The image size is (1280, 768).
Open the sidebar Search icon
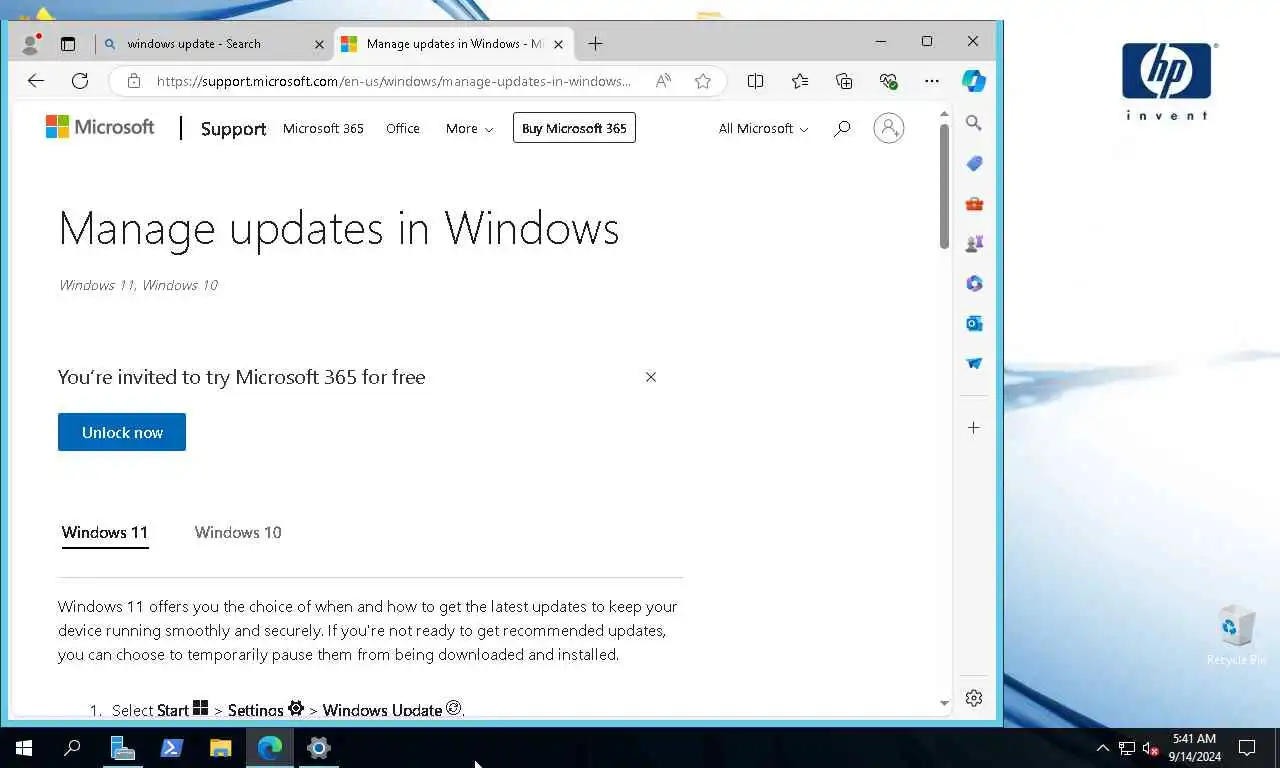click(974, 123)
